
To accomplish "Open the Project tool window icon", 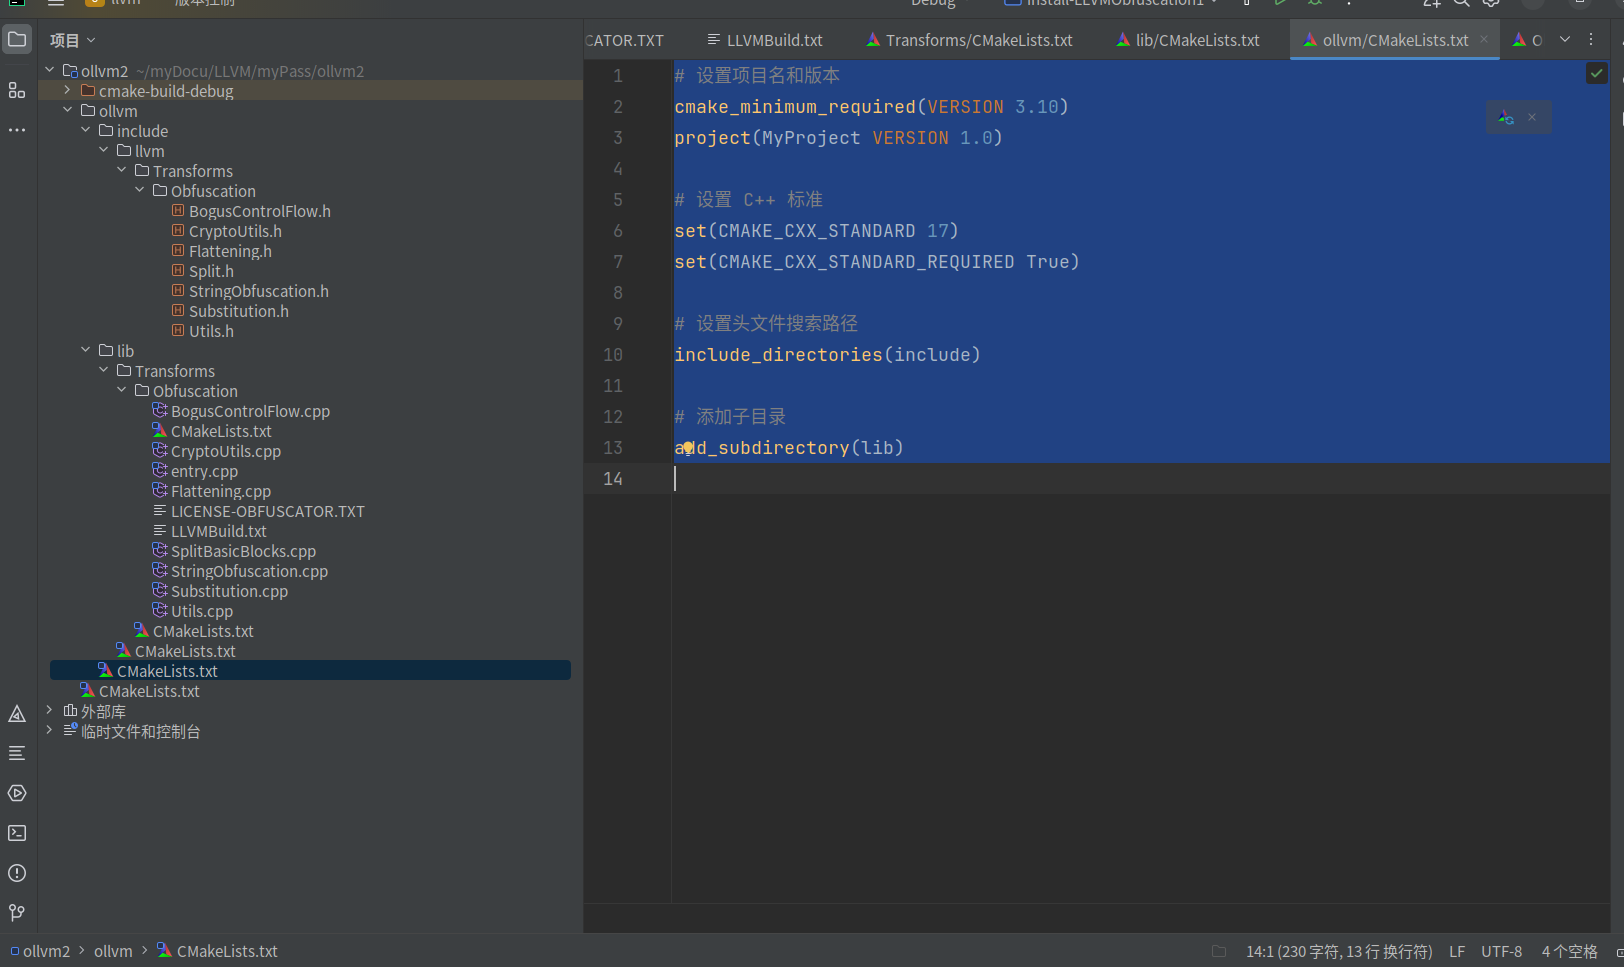I will click(17, 40).
